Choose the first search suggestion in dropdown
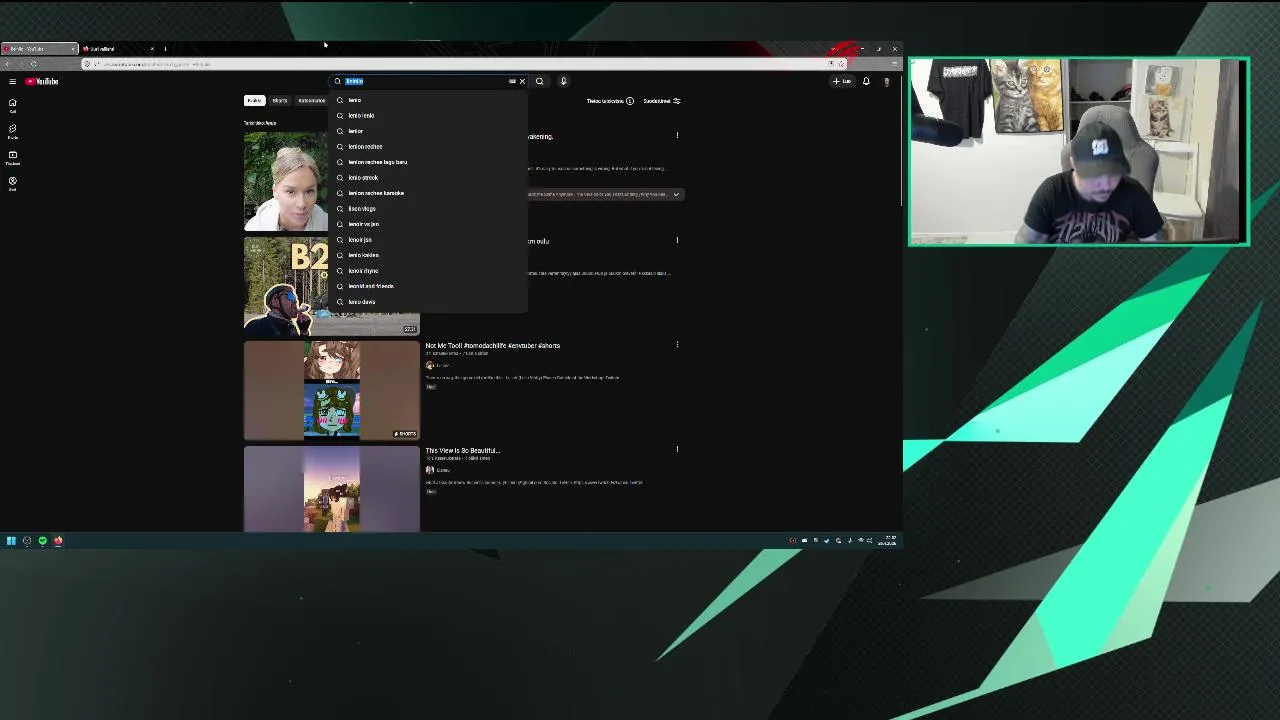The image size is (1280, 720). (428, 100)
